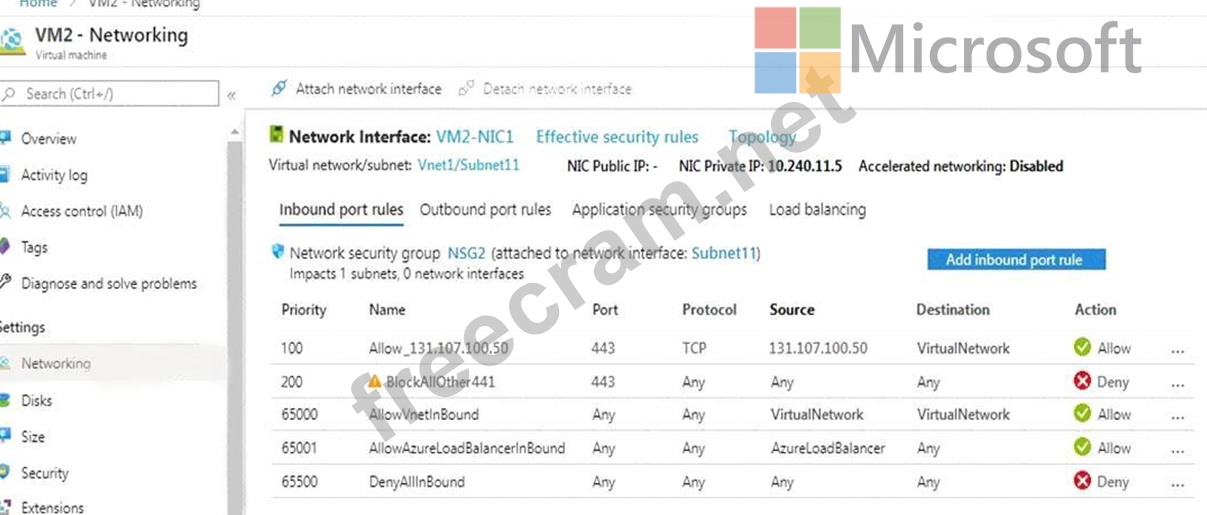1207x515 pixels.
Task: Click the Network security group shield icon
Action: 277,252
